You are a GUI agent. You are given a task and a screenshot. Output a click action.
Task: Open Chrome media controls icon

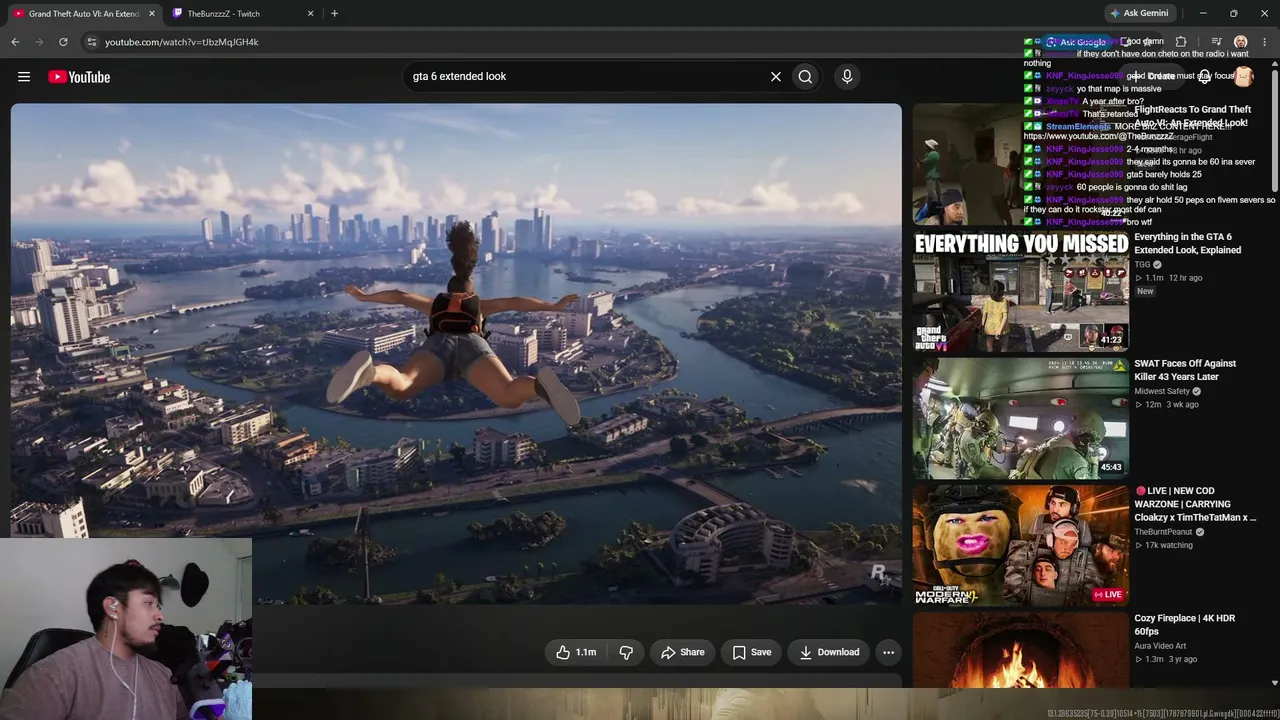click(1216, 42)
